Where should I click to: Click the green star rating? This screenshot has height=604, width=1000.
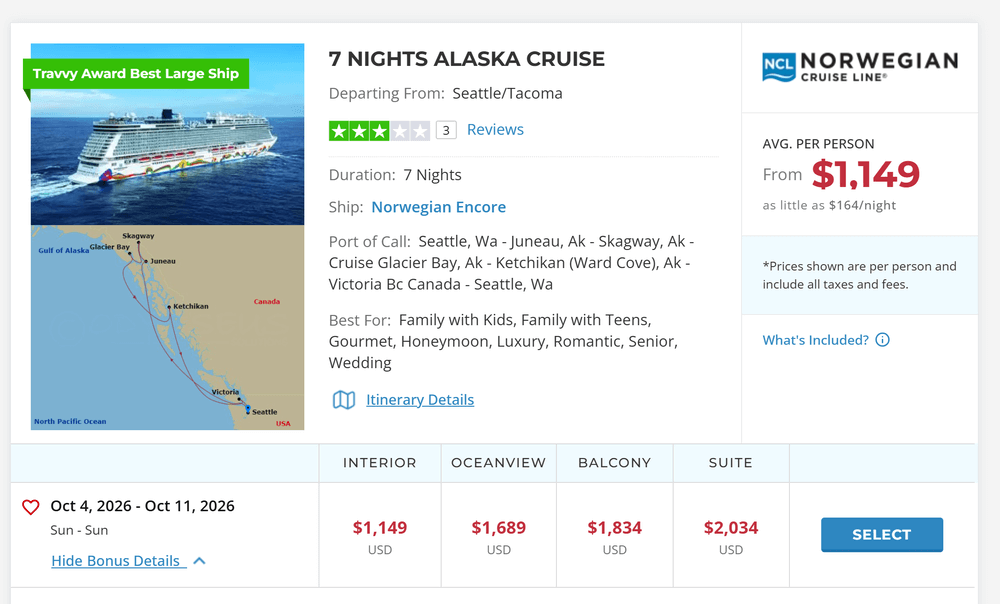click(x=379, y=131)
